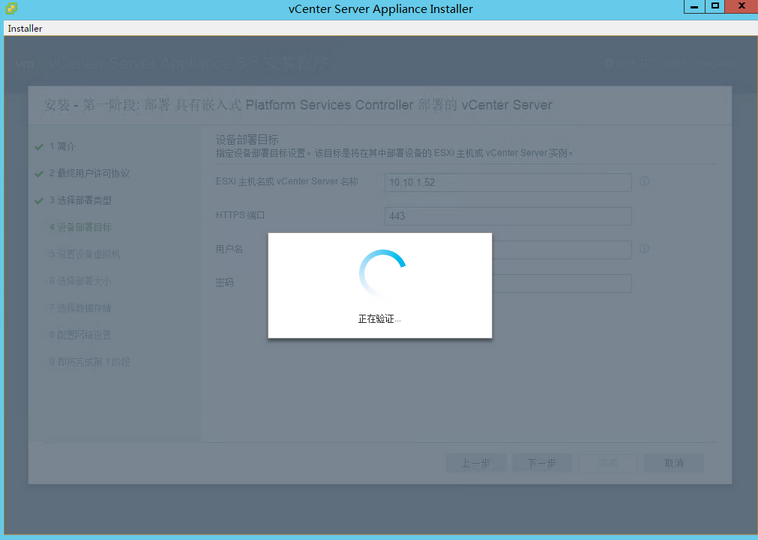Click the info icon beside username field
The height and width of the screenshot is (540, 758).
click(644, 248)
